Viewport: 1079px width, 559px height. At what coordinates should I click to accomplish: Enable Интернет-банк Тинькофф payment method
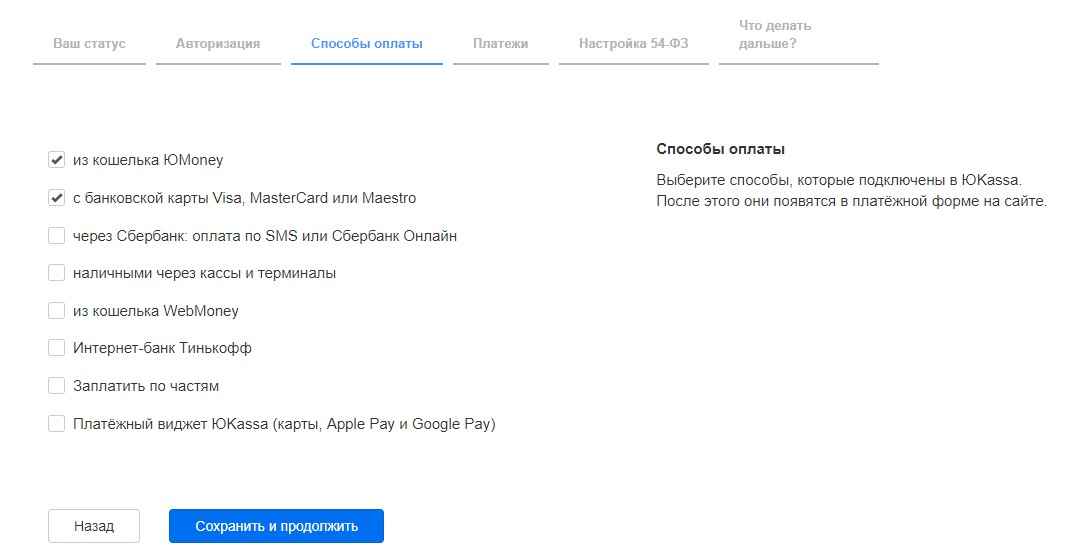coord(56,348)
